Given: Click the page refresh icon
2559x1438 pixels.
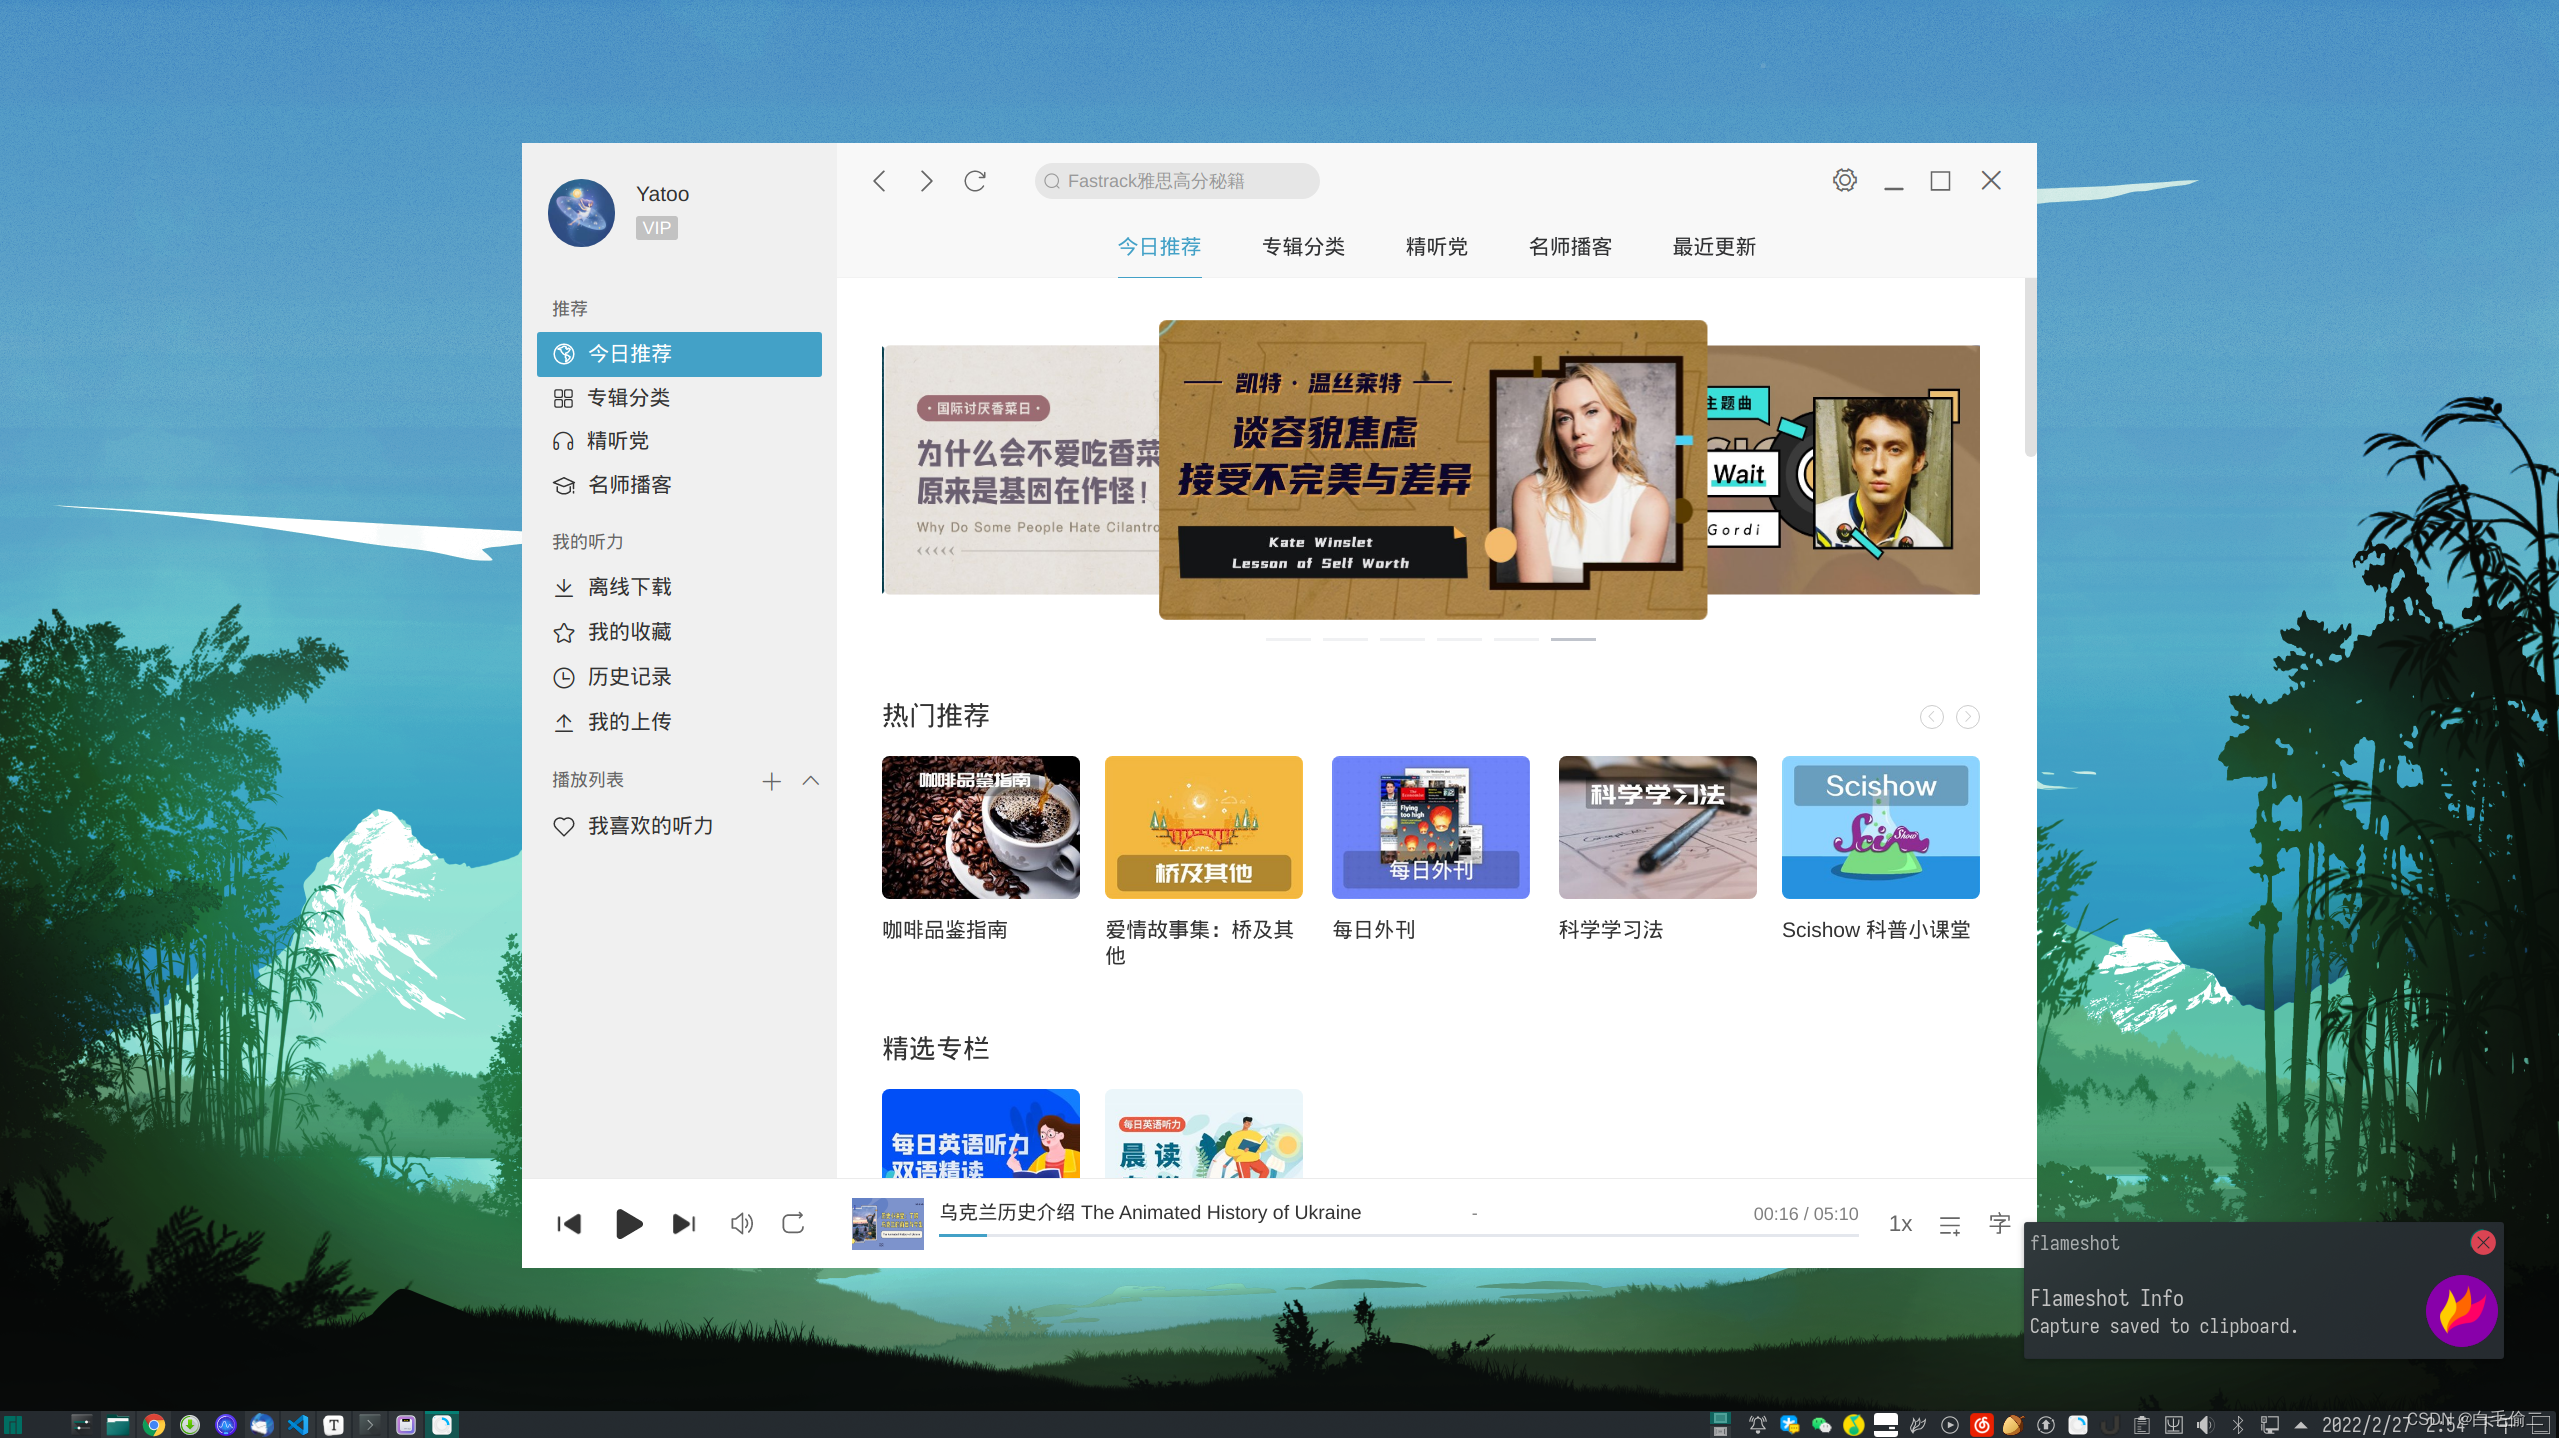Looking at the screenshot, I should point(975,181).
